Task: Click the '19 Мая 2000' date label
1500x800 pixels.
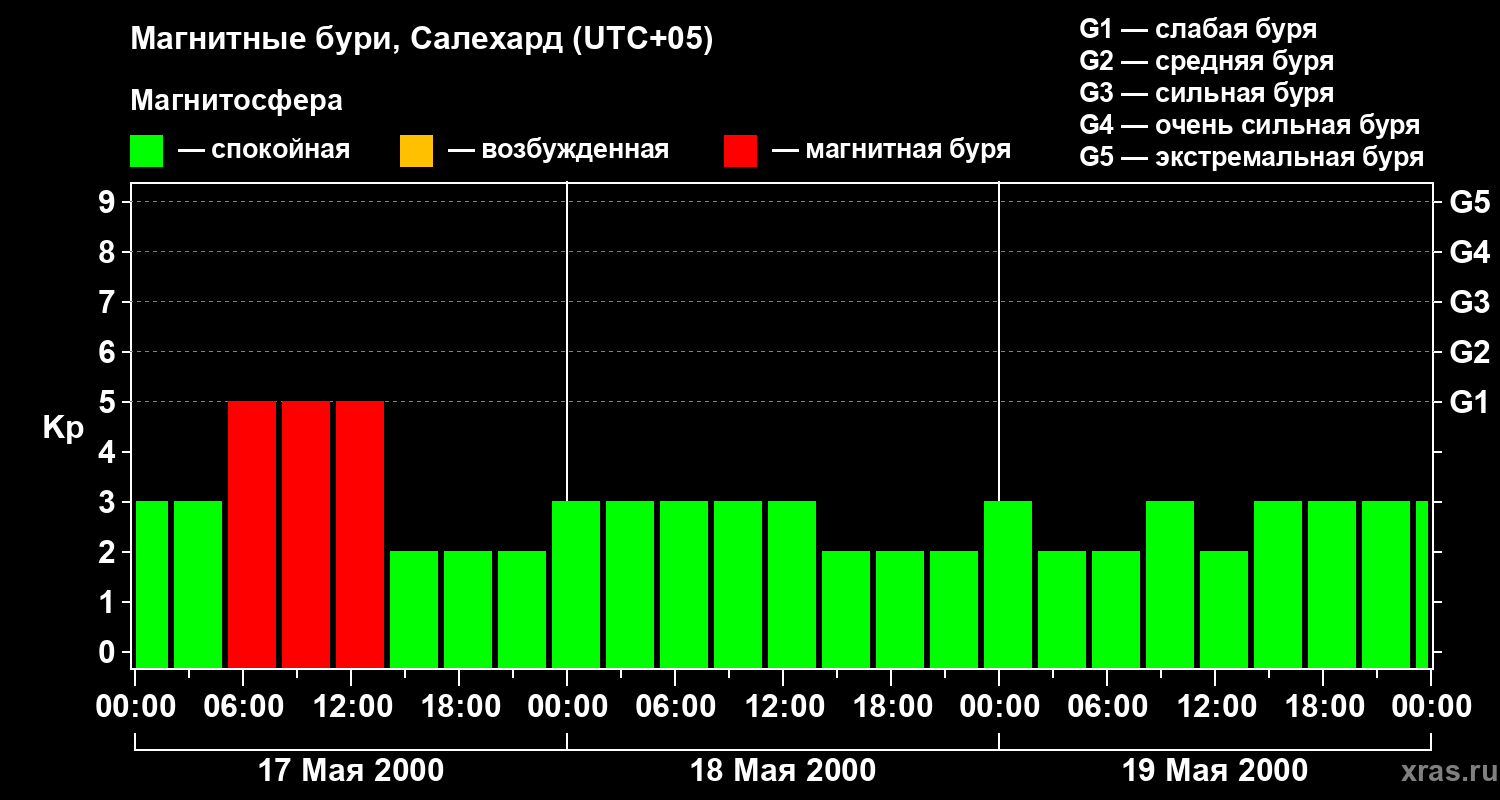Action: 1215,771
